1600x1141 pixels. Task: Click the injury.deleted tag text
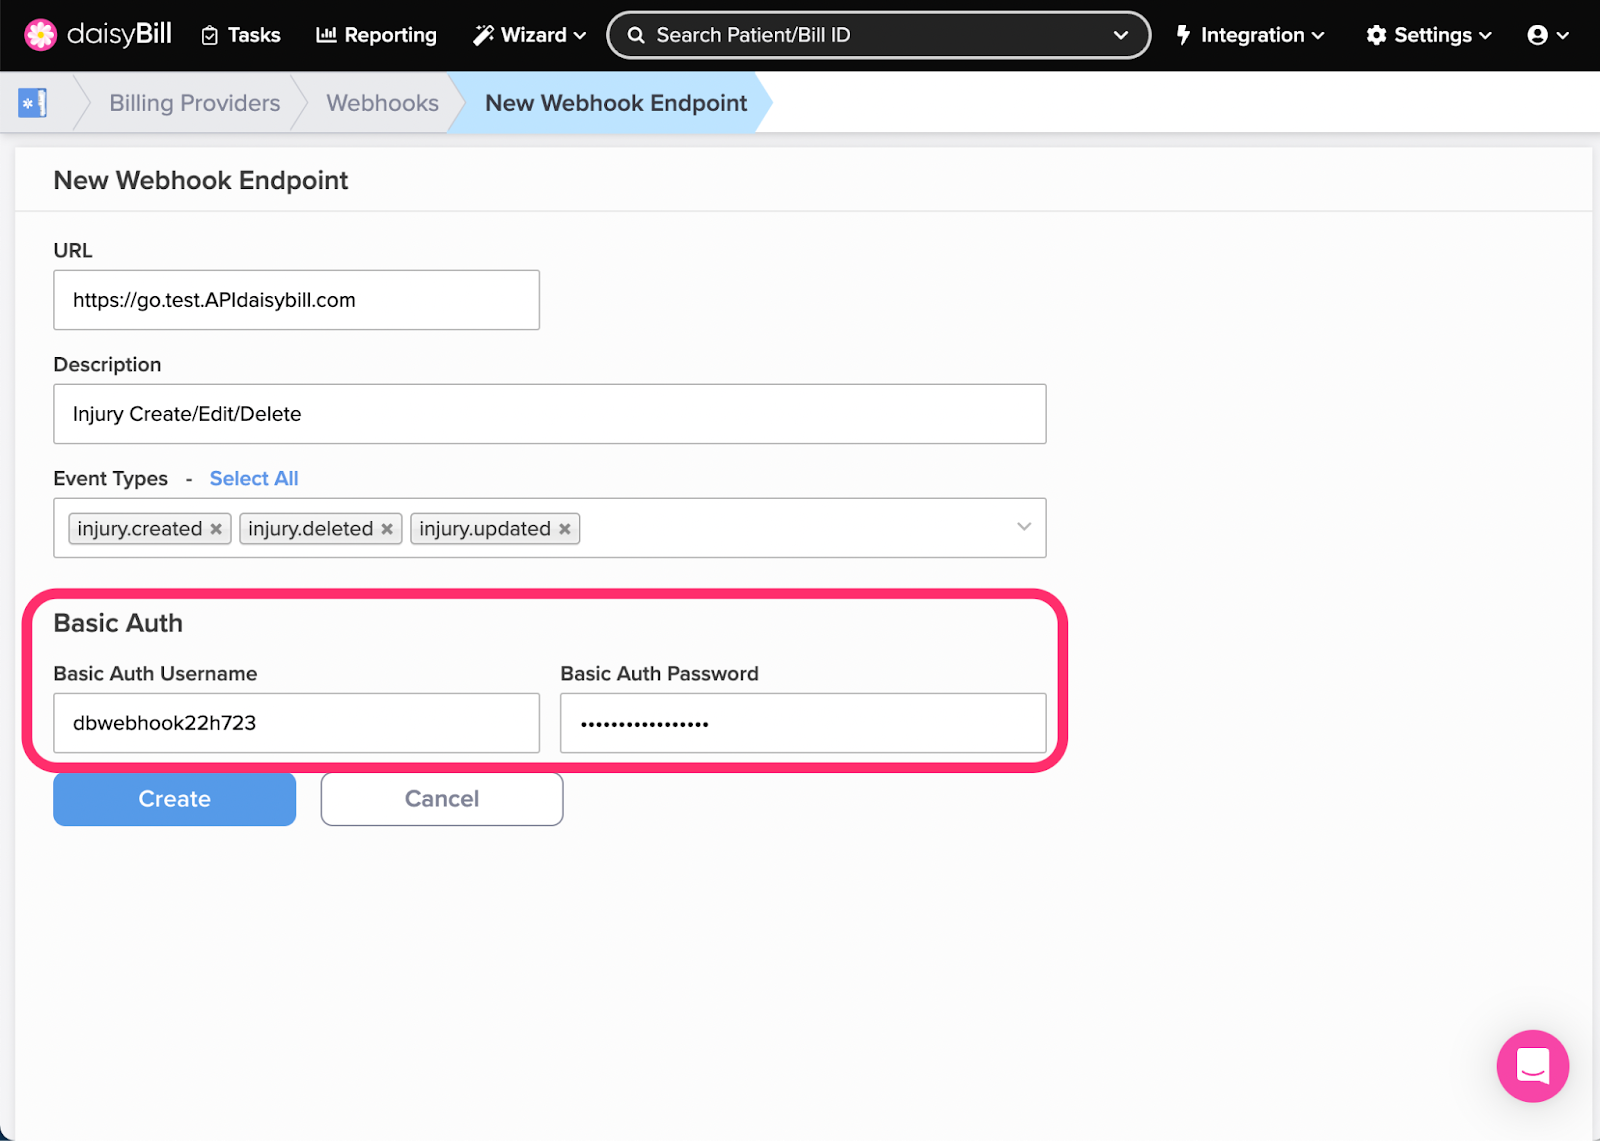coord(311,529)
